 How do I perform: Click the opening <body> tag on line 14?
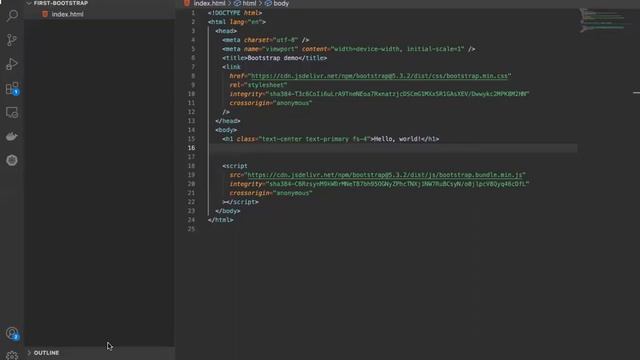pyautogui.click(x=226, y=130)
